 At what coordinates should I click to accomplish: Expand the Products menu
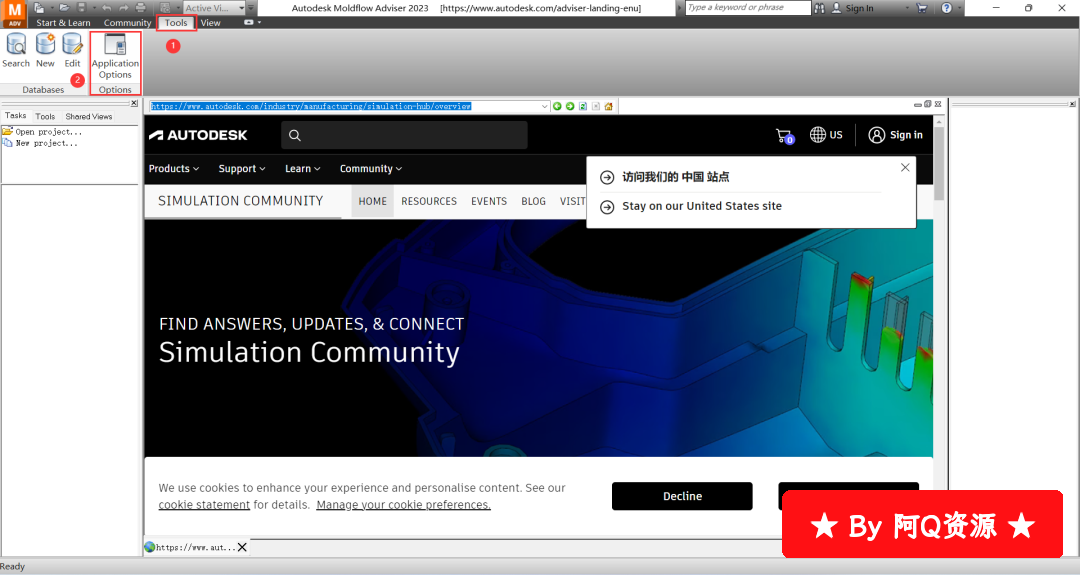(x=174, y=169)
